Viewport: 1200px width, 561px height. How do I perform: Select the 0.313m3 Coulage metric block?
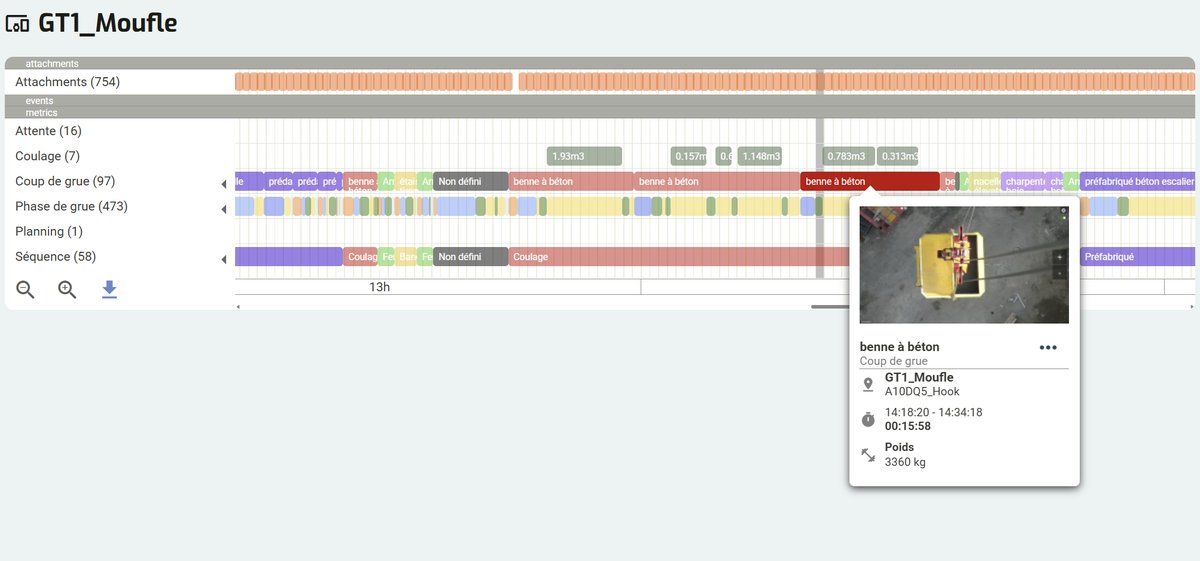click(898, 156)
